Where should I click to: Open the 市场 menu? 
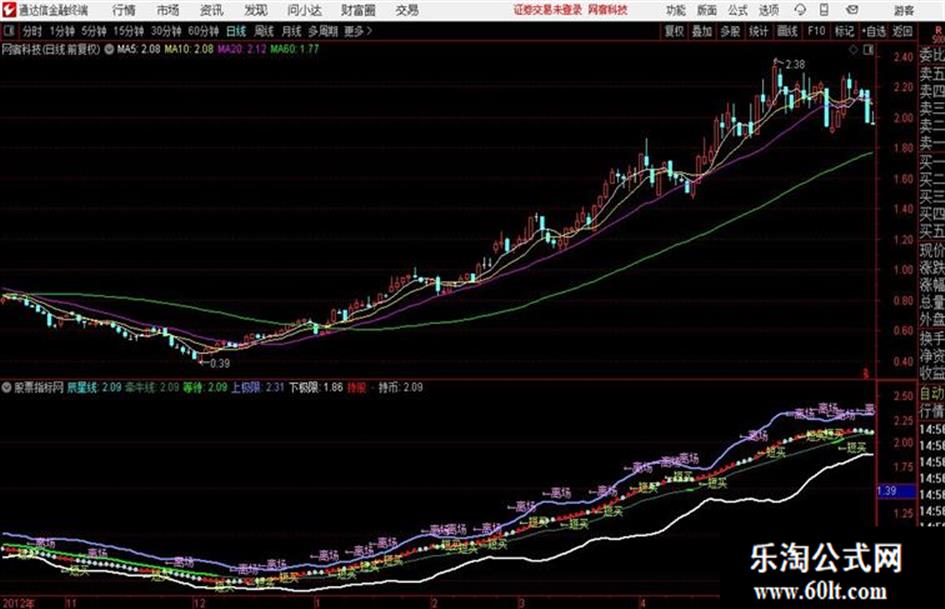[x=168, y=10]
